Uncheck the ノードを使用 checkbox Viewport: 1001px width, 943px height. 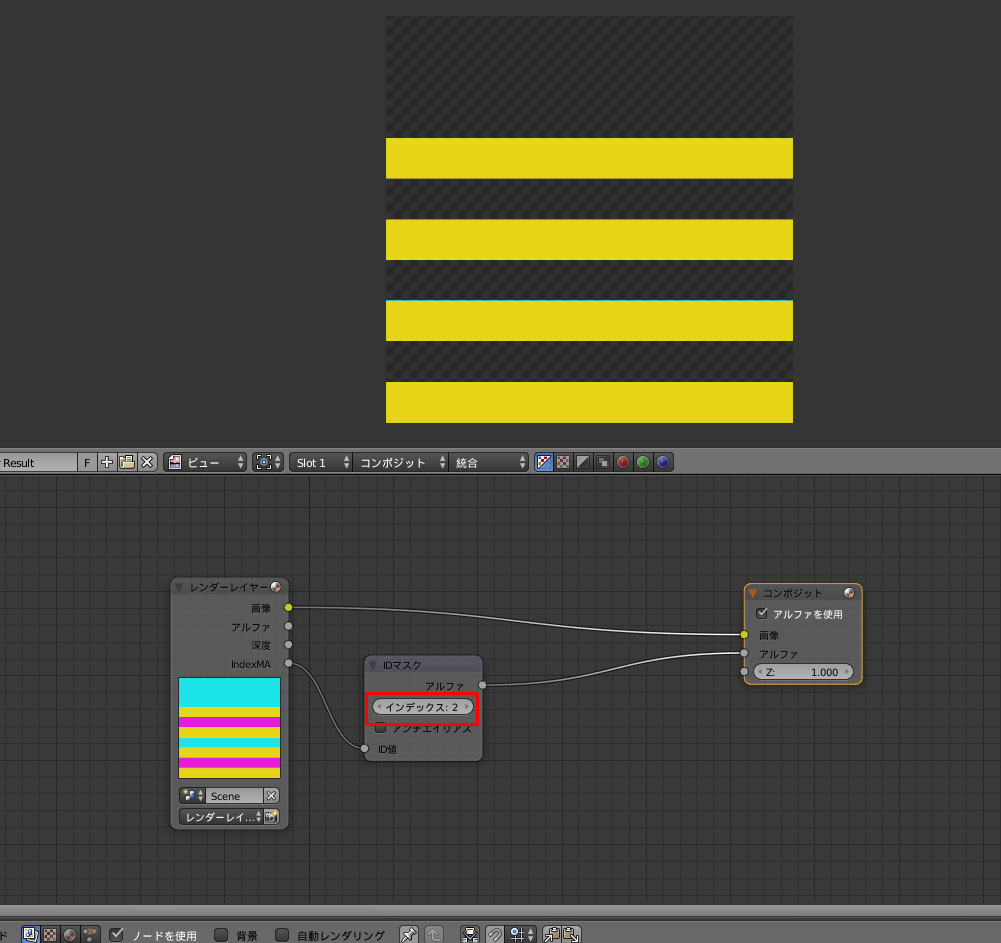(x=116, y=934)
